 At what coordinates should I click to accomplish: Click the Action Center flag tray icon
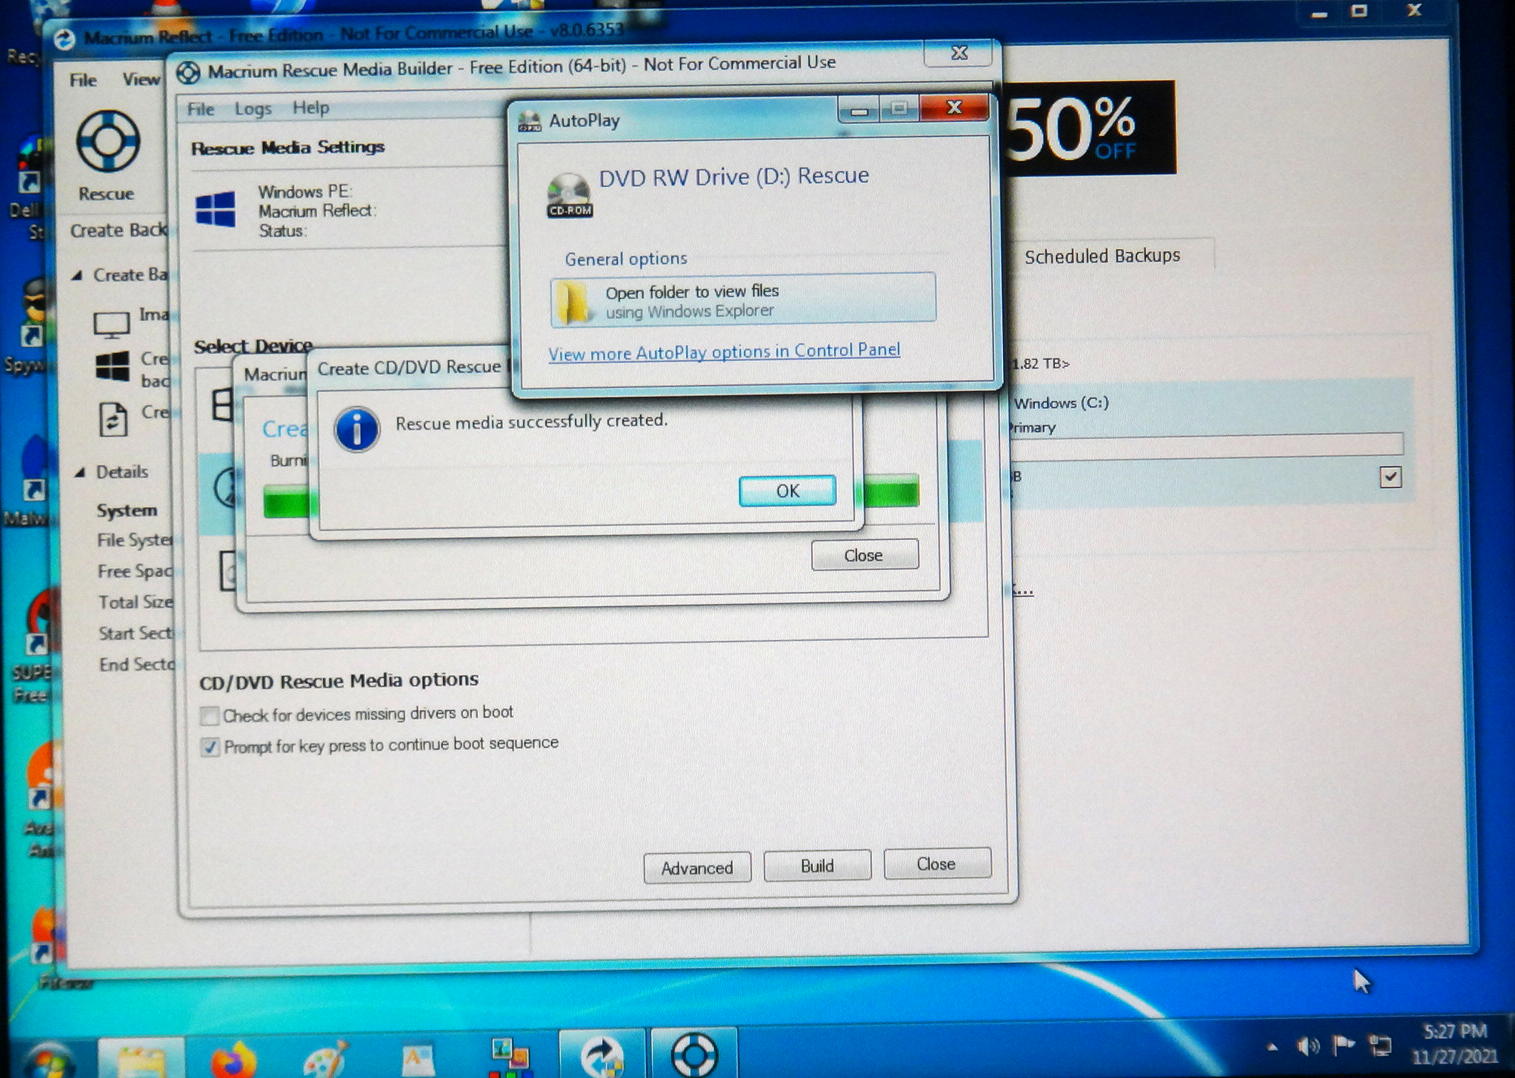coord(1343,1045)
